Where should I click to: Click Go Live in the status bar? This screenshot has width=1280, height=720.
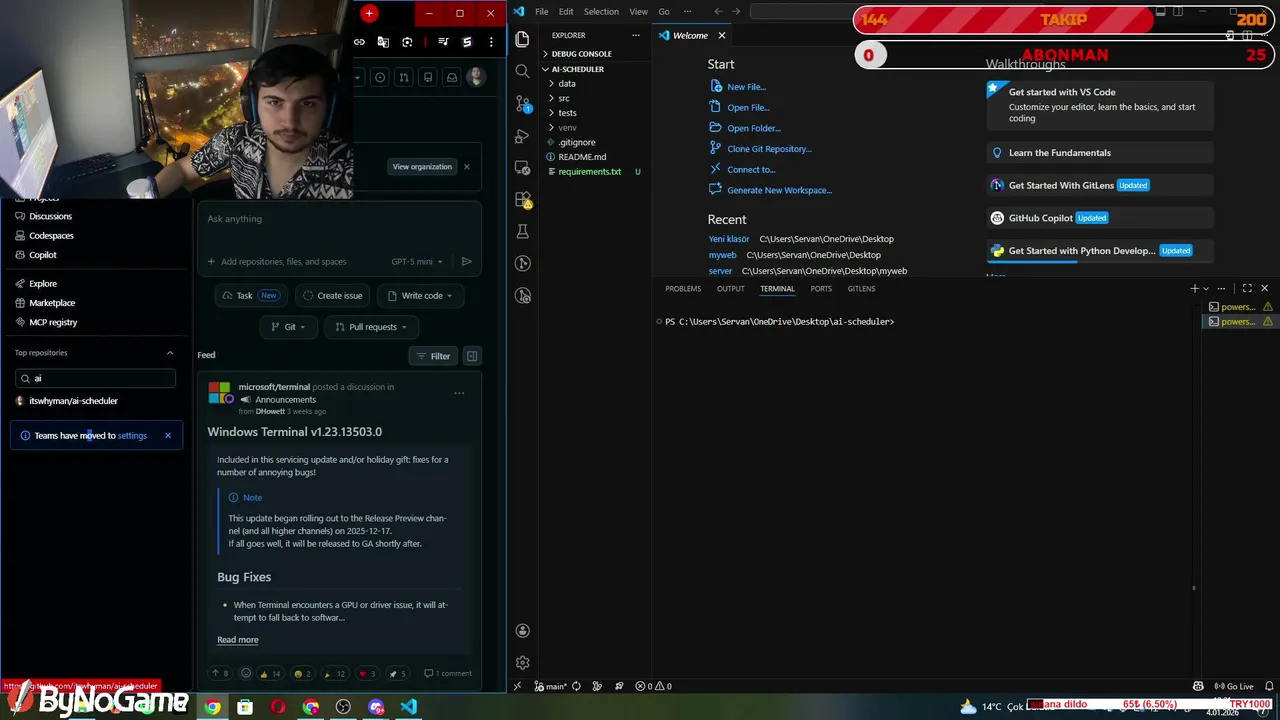(x=1233, y=686)
